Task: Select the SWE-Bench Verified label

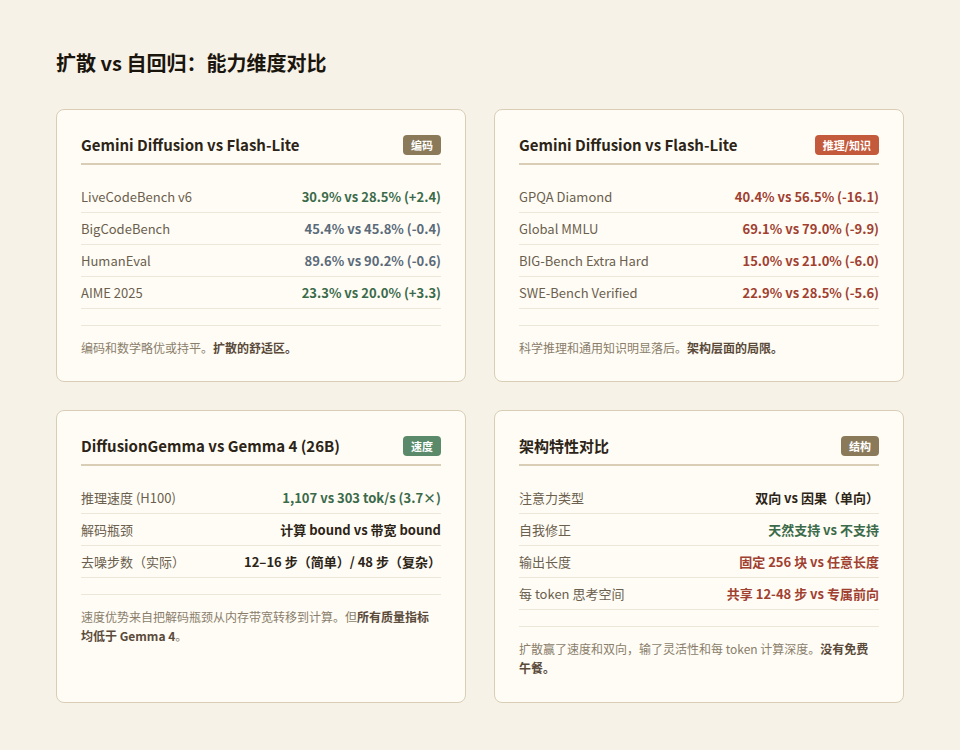Action: 578,293
